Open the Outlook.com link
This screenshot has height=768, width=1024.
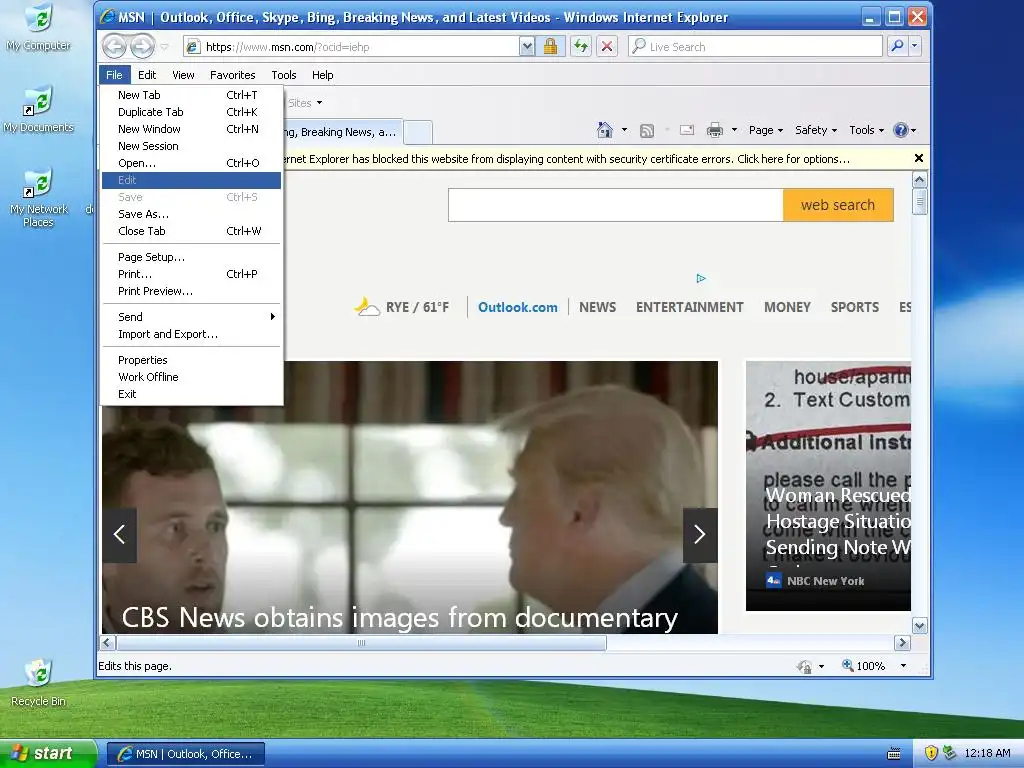click(x=518, y=307)
